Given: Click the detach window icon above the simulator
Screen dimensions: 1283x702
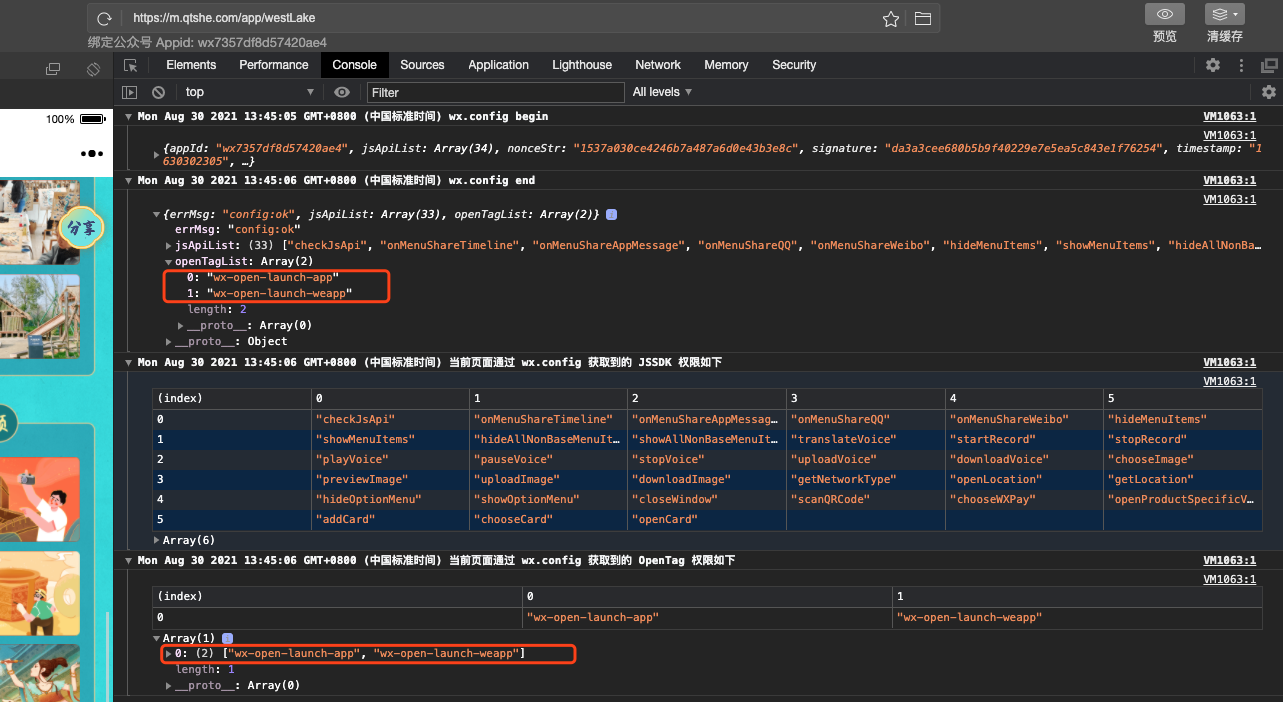Looking at the screenshot, I should [53, 69].
